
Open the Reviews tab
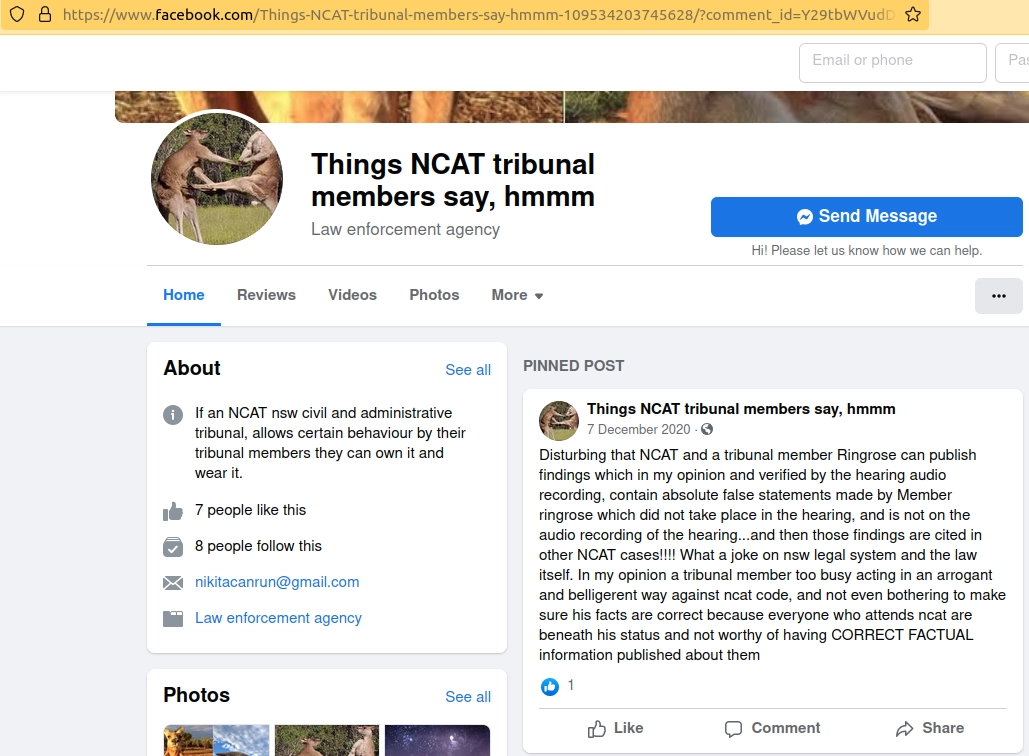coord(266,295)
